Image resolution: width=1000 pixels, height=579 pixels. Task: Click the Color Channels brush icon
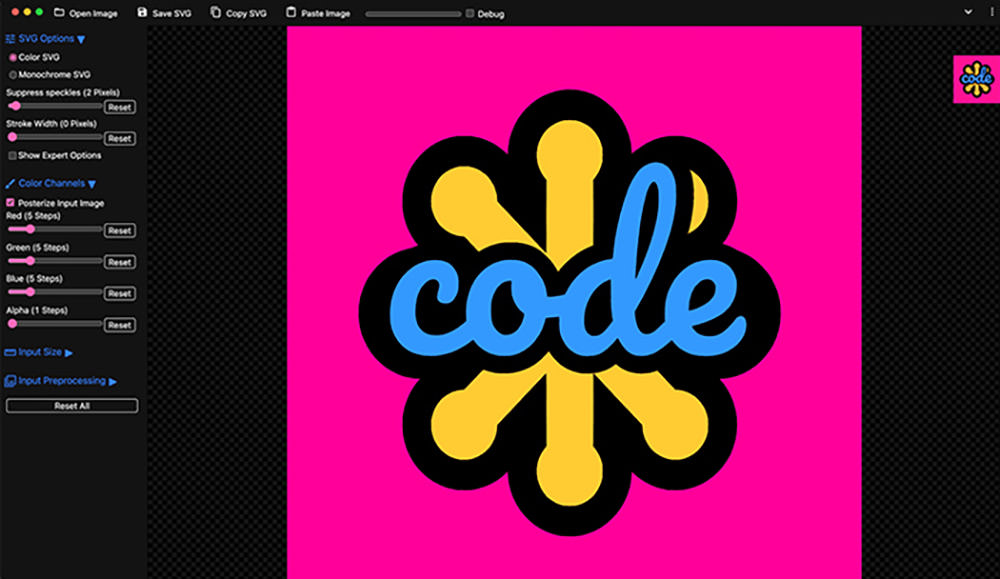point(10,184)
